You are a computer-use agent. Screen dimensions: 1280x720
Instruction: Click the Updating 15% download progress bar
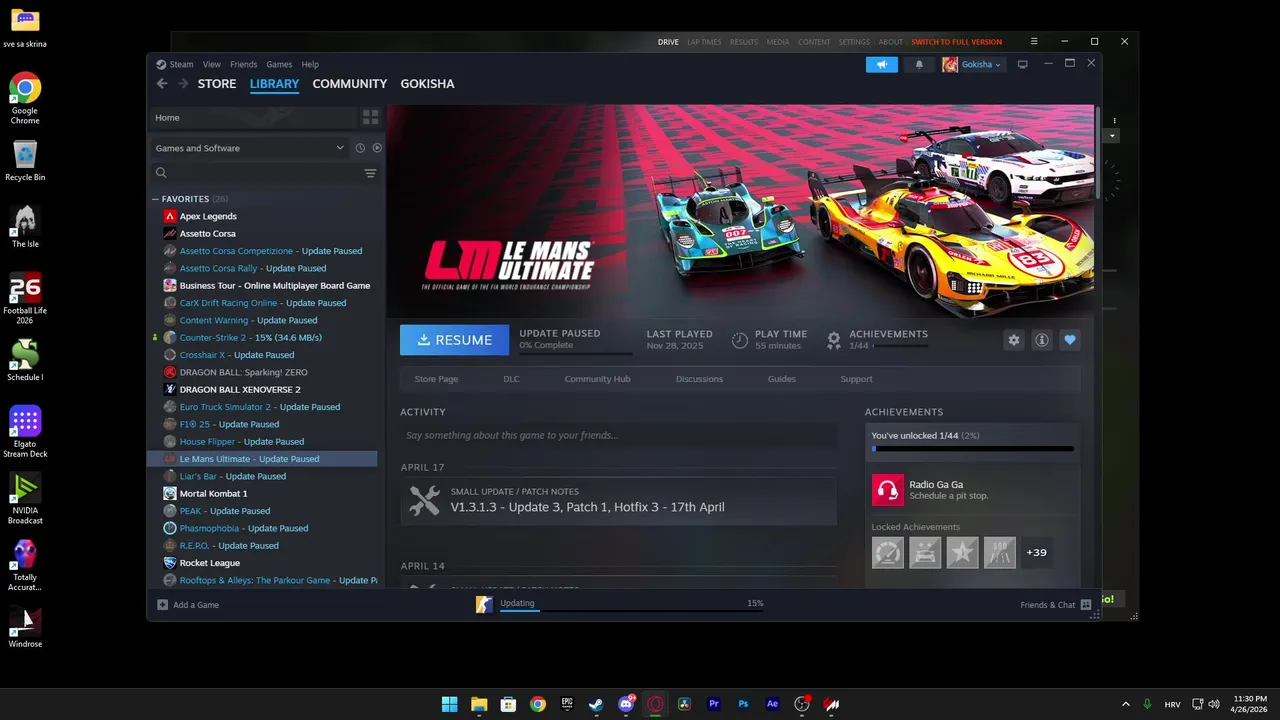[x=632, y=611]
